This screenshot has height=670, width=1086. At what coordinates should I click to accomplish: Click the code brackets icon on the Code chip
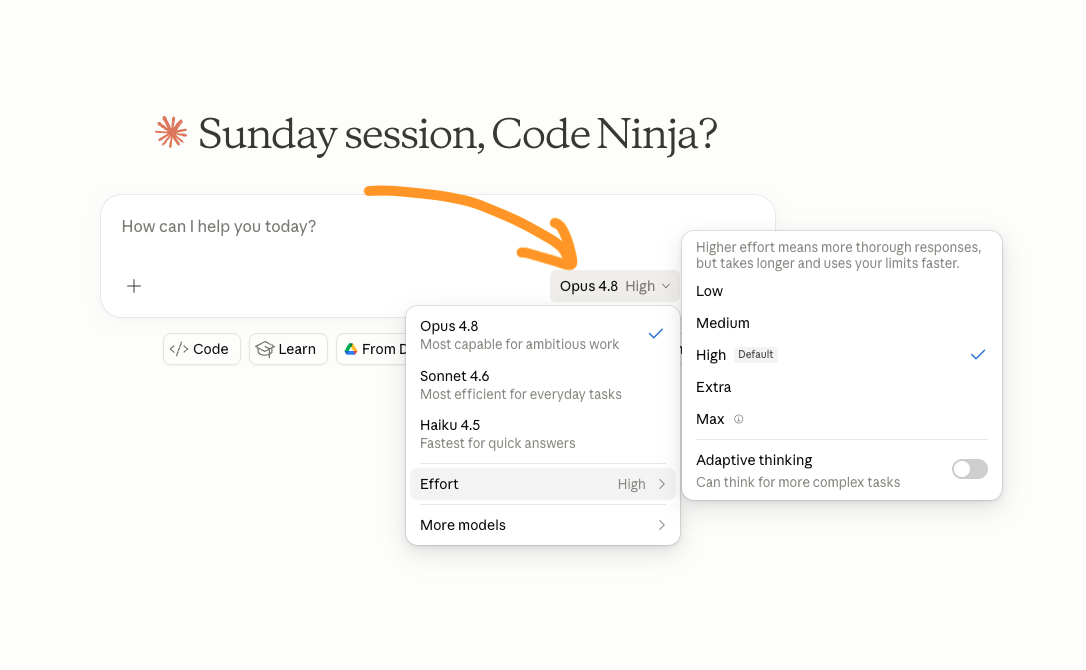click(179, 349)
